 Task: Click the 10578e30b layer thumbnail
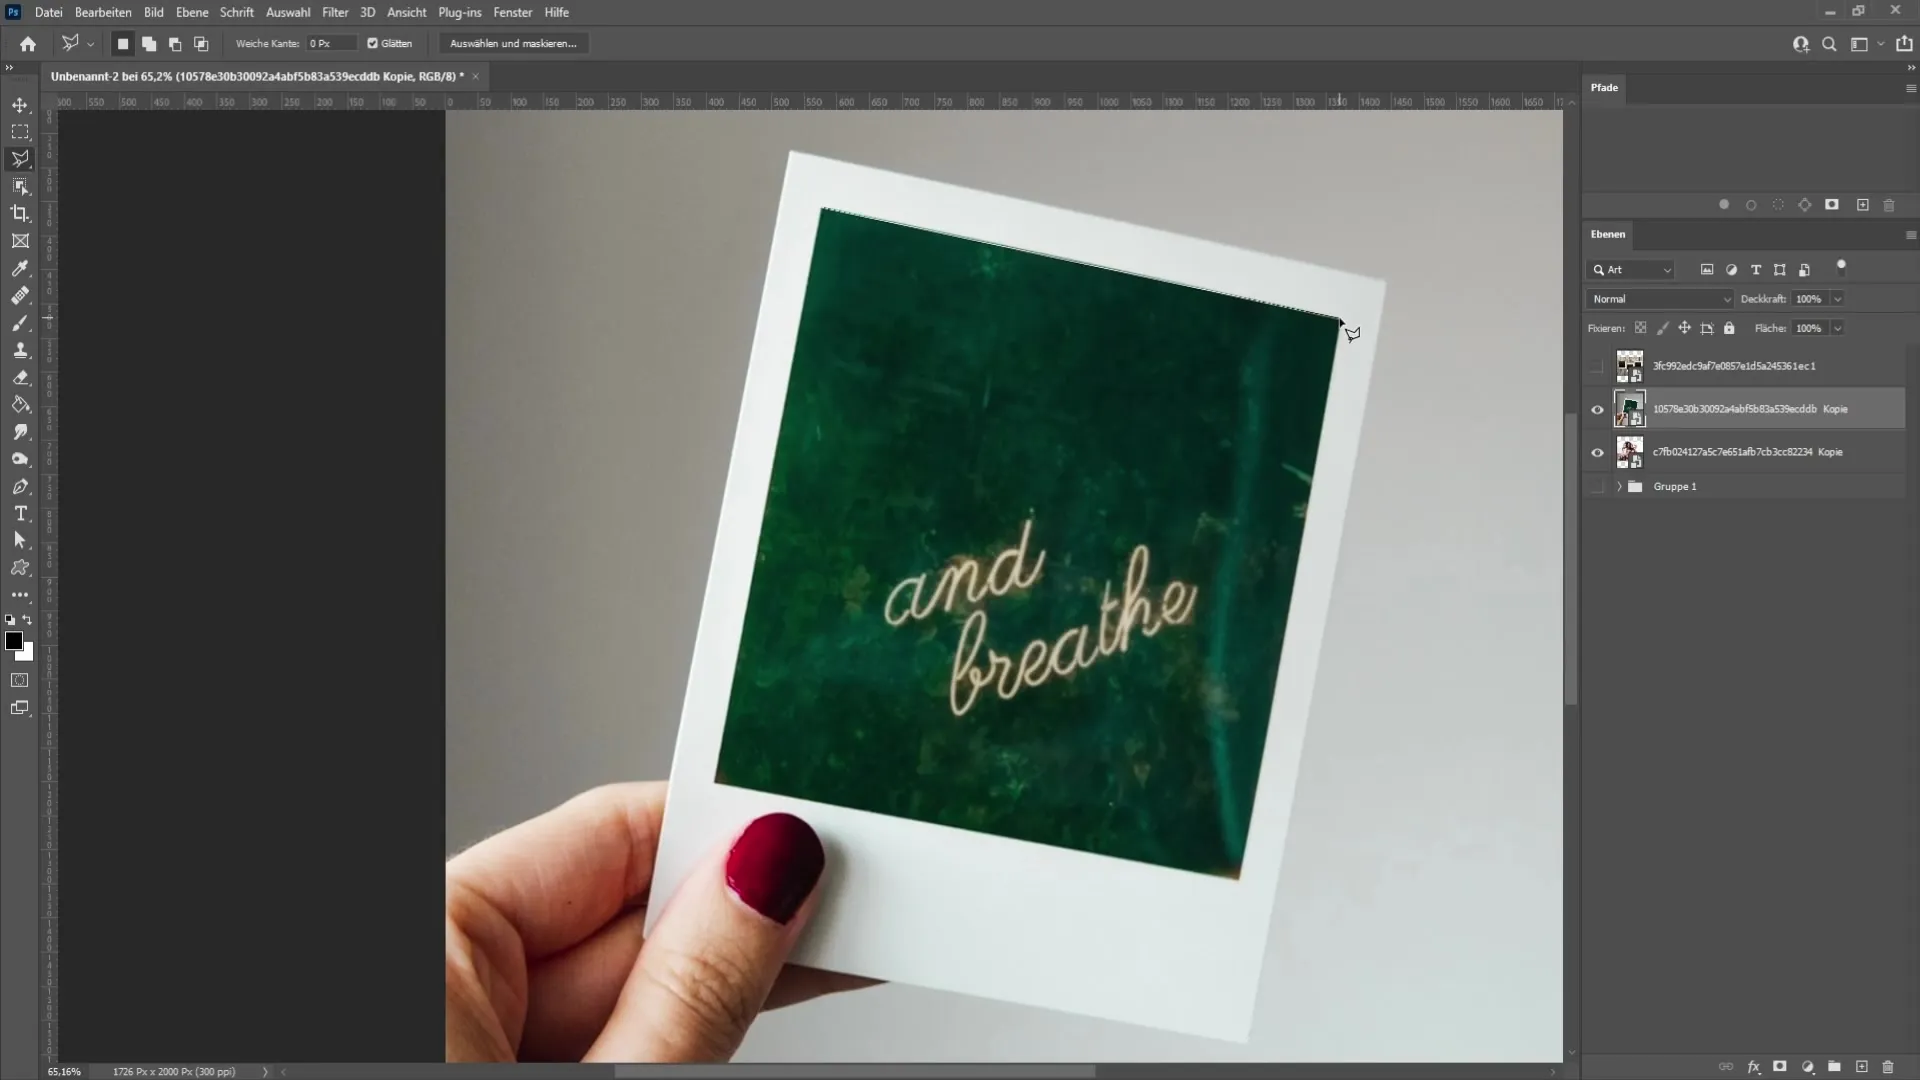[1630, 409]
